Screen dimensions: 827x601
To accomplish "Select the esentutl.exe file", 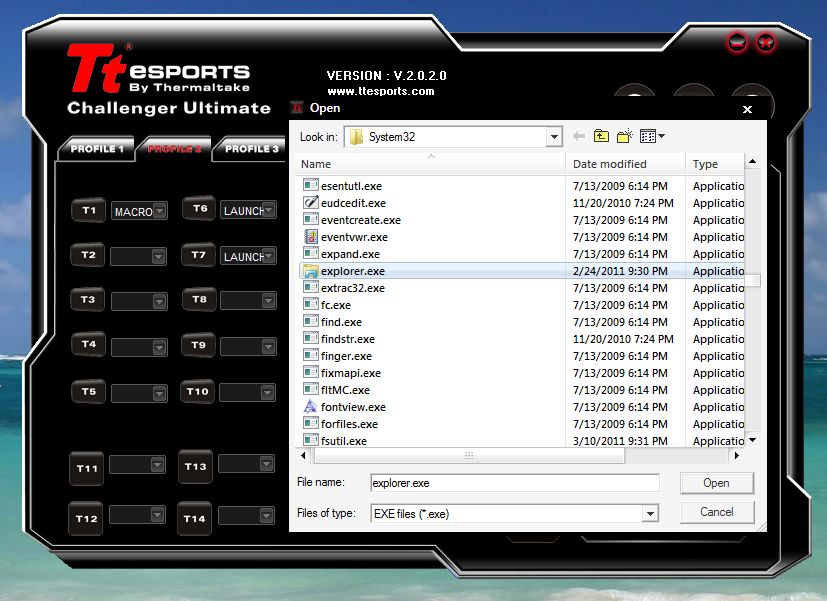I will coord(351,186).
